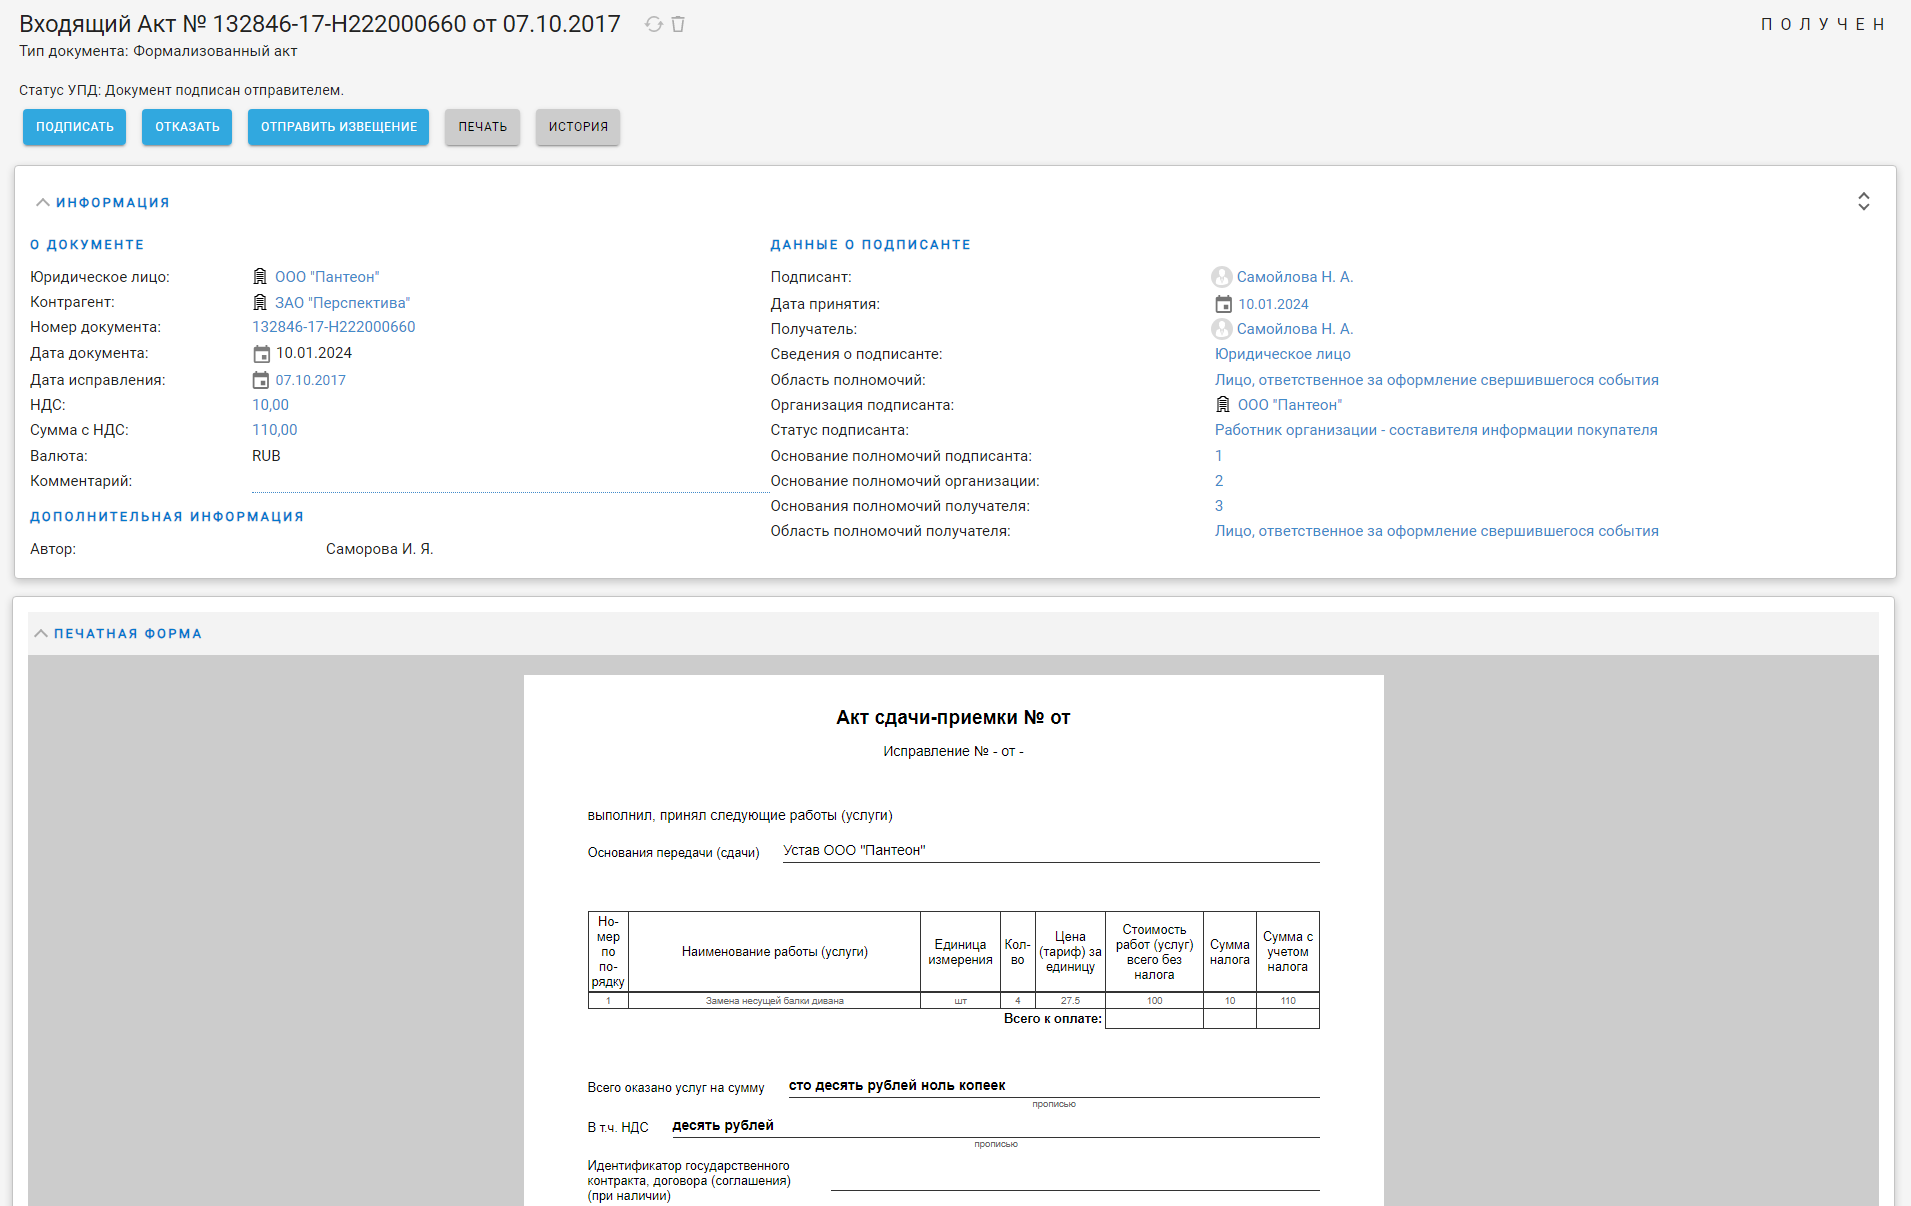This screenshot has height=1206, width=1911.
Task: Click Акт сдачи-приемки heading in preview
Action: click(x=953, y=717)
